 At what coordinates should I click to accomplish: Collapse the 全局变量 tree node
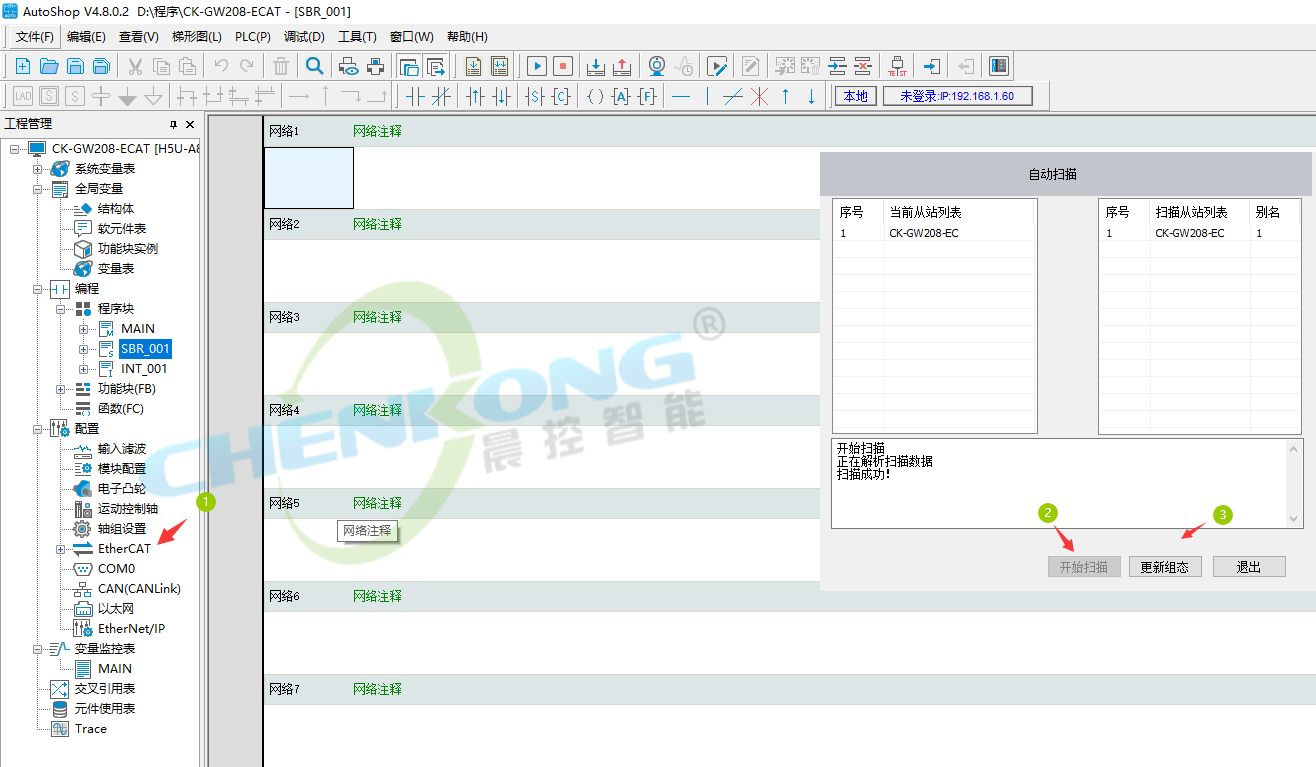click(x=38, y=189)
